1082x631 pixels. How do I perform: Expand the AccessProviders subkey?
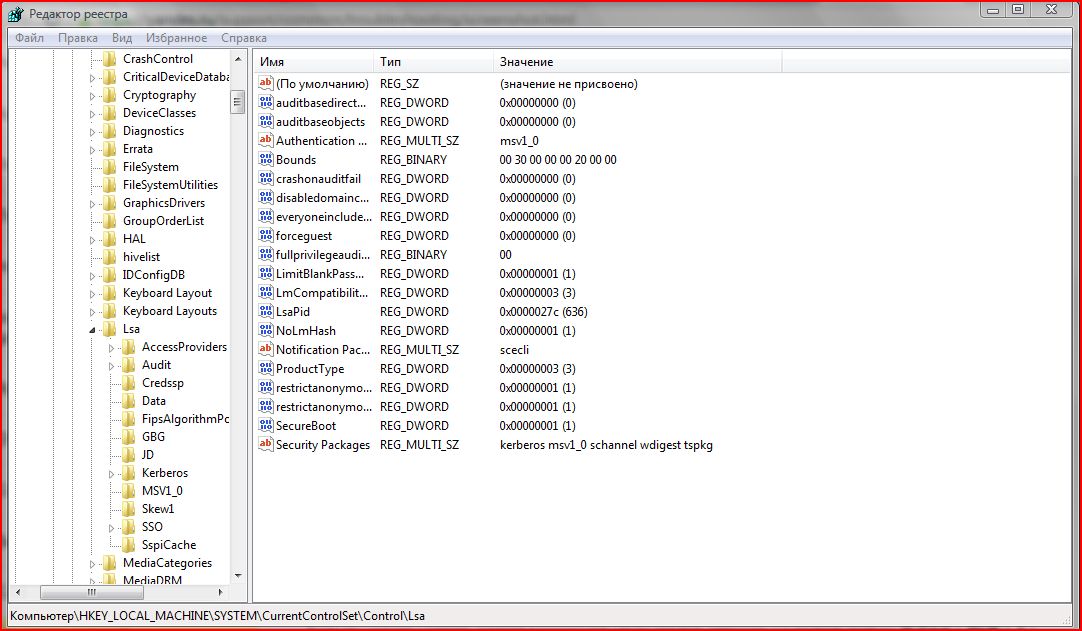coord(112,347)
